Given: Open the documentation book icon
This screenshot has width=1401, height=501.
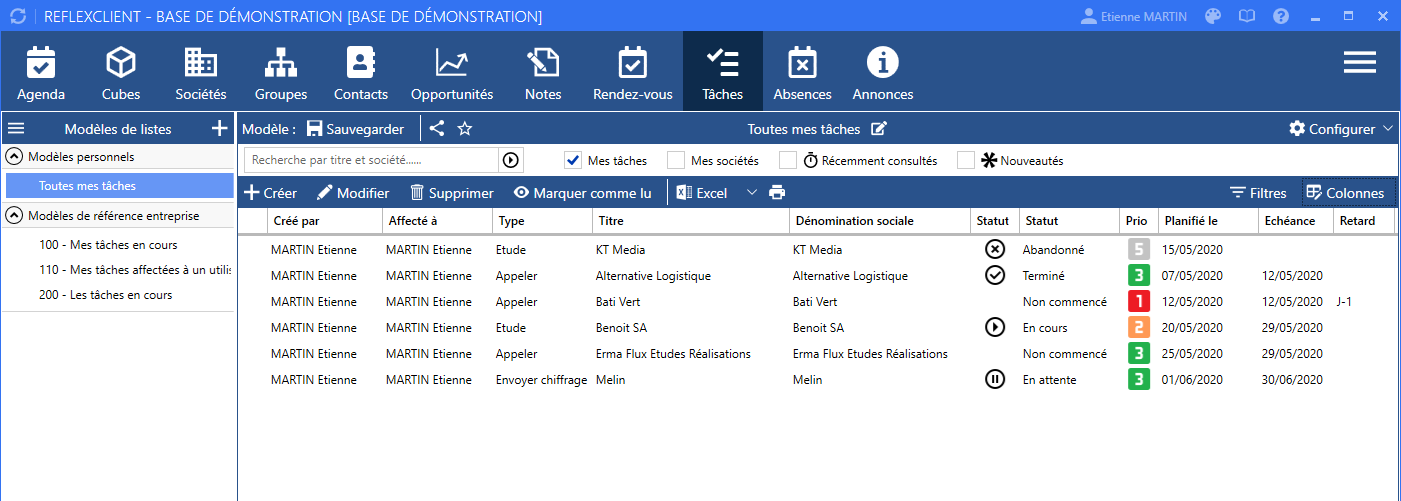Looking at the screenshot, I should click(x=1246, y=16).
